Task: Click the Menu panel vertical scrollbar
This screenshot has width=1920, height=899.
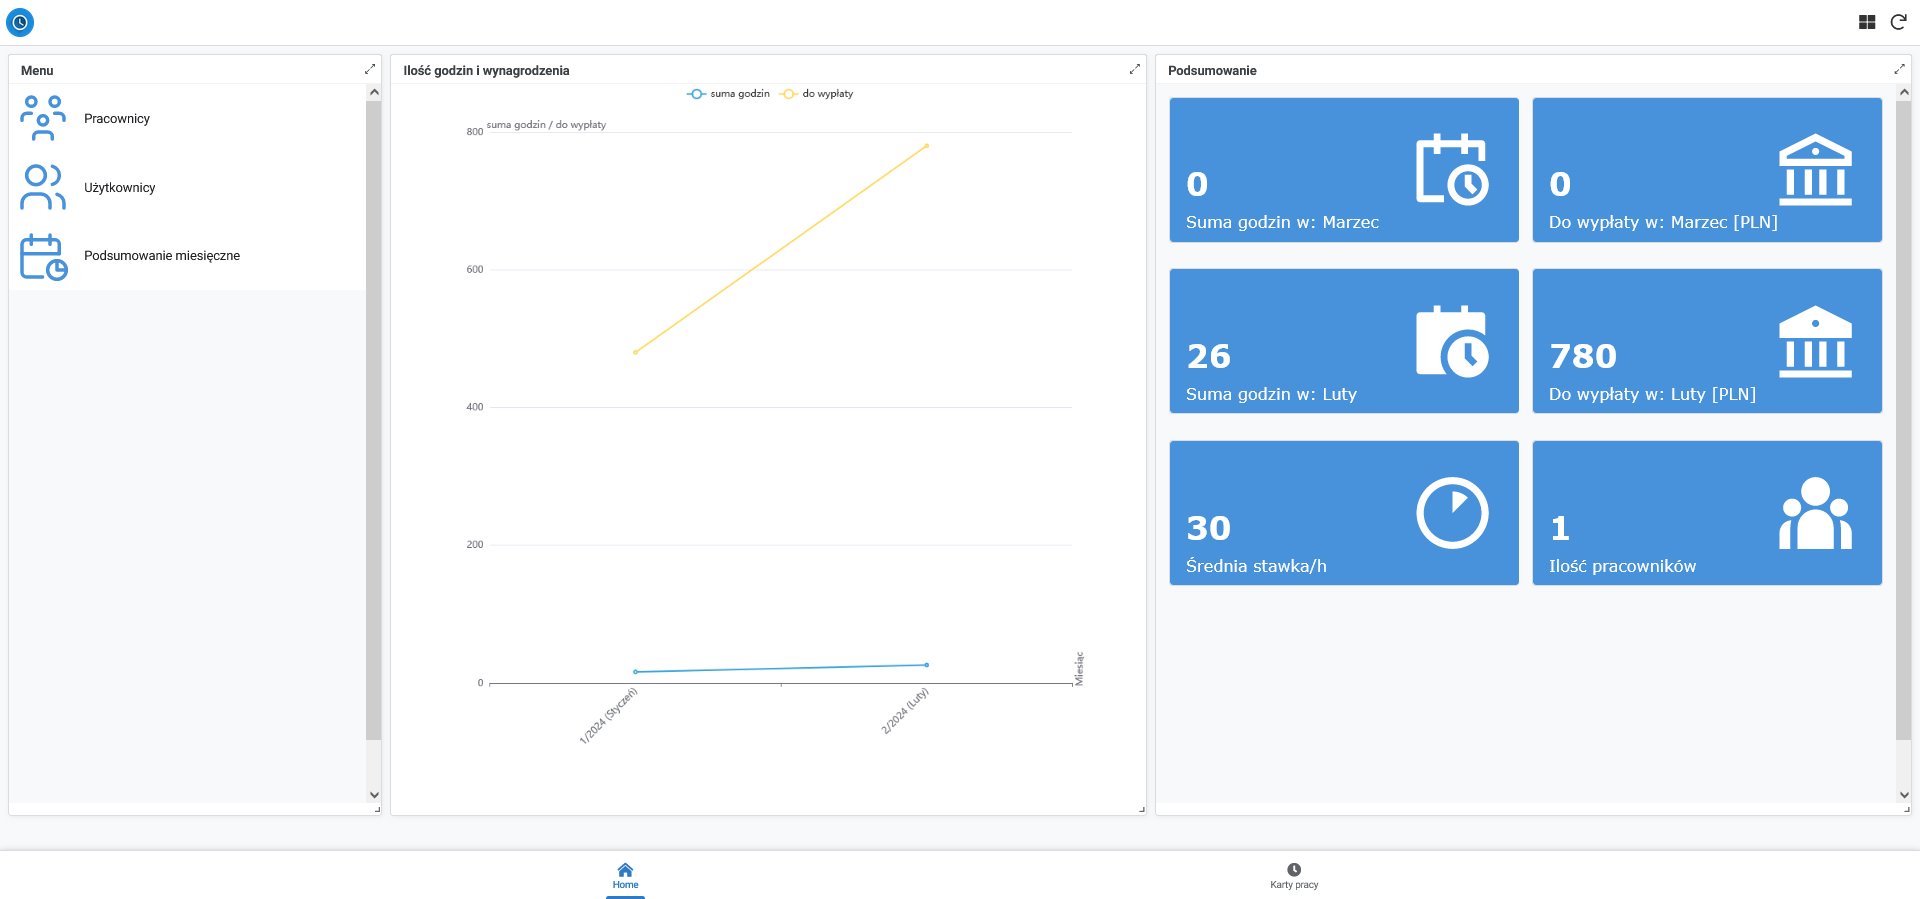Action: [x=374, y=420]
